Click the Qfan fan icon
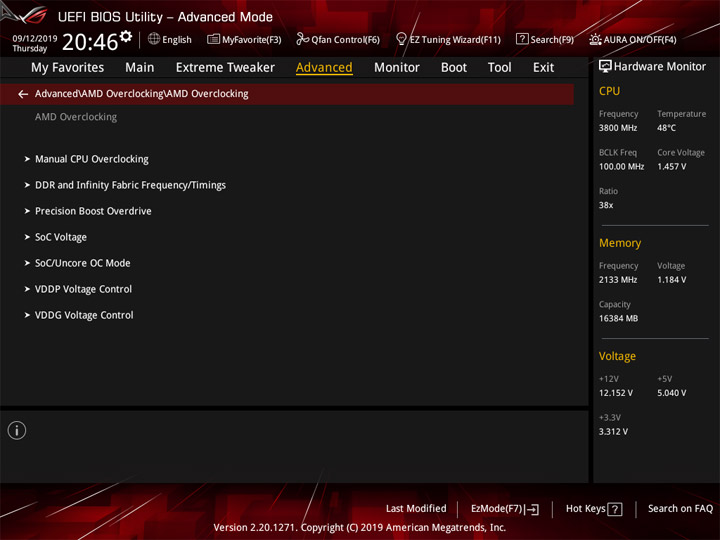The image size is (720, 540). [302, 39]
